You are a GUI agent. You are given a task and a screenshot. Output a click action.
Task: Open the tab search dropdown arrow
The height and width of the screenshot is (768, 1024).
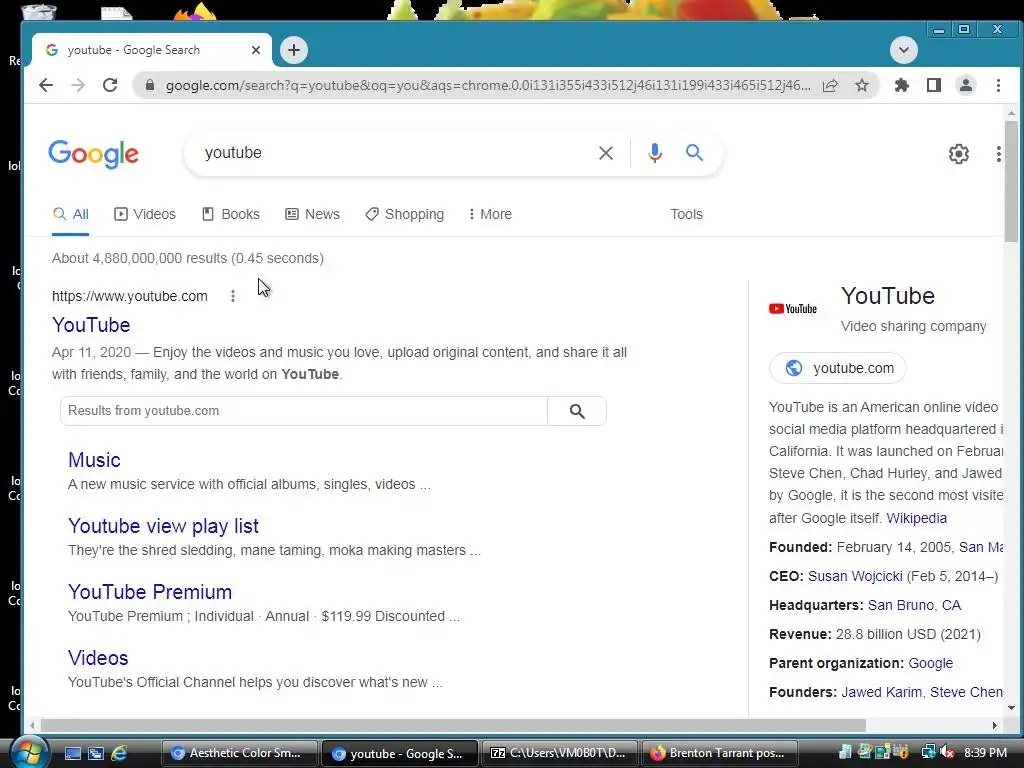tap(904, 50)
